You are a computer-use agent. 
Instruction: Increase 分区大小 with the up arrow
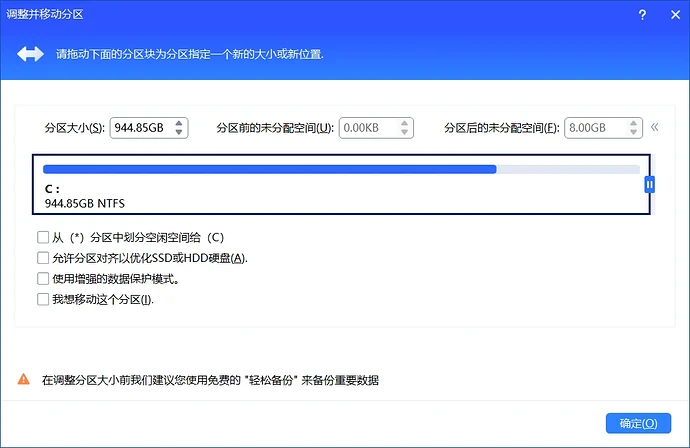179,123
